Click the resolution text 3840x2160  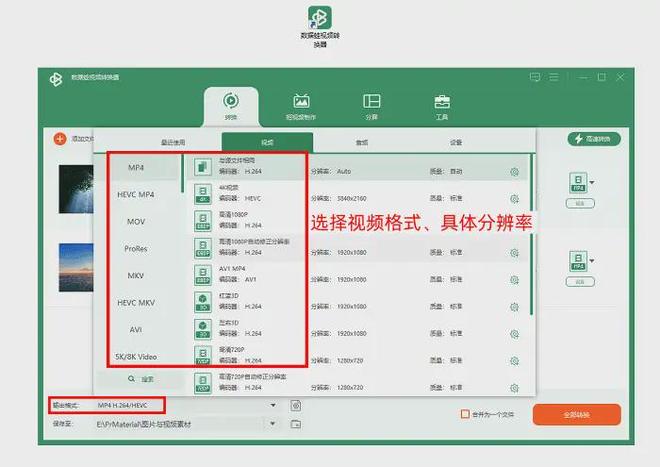[351, 198]
